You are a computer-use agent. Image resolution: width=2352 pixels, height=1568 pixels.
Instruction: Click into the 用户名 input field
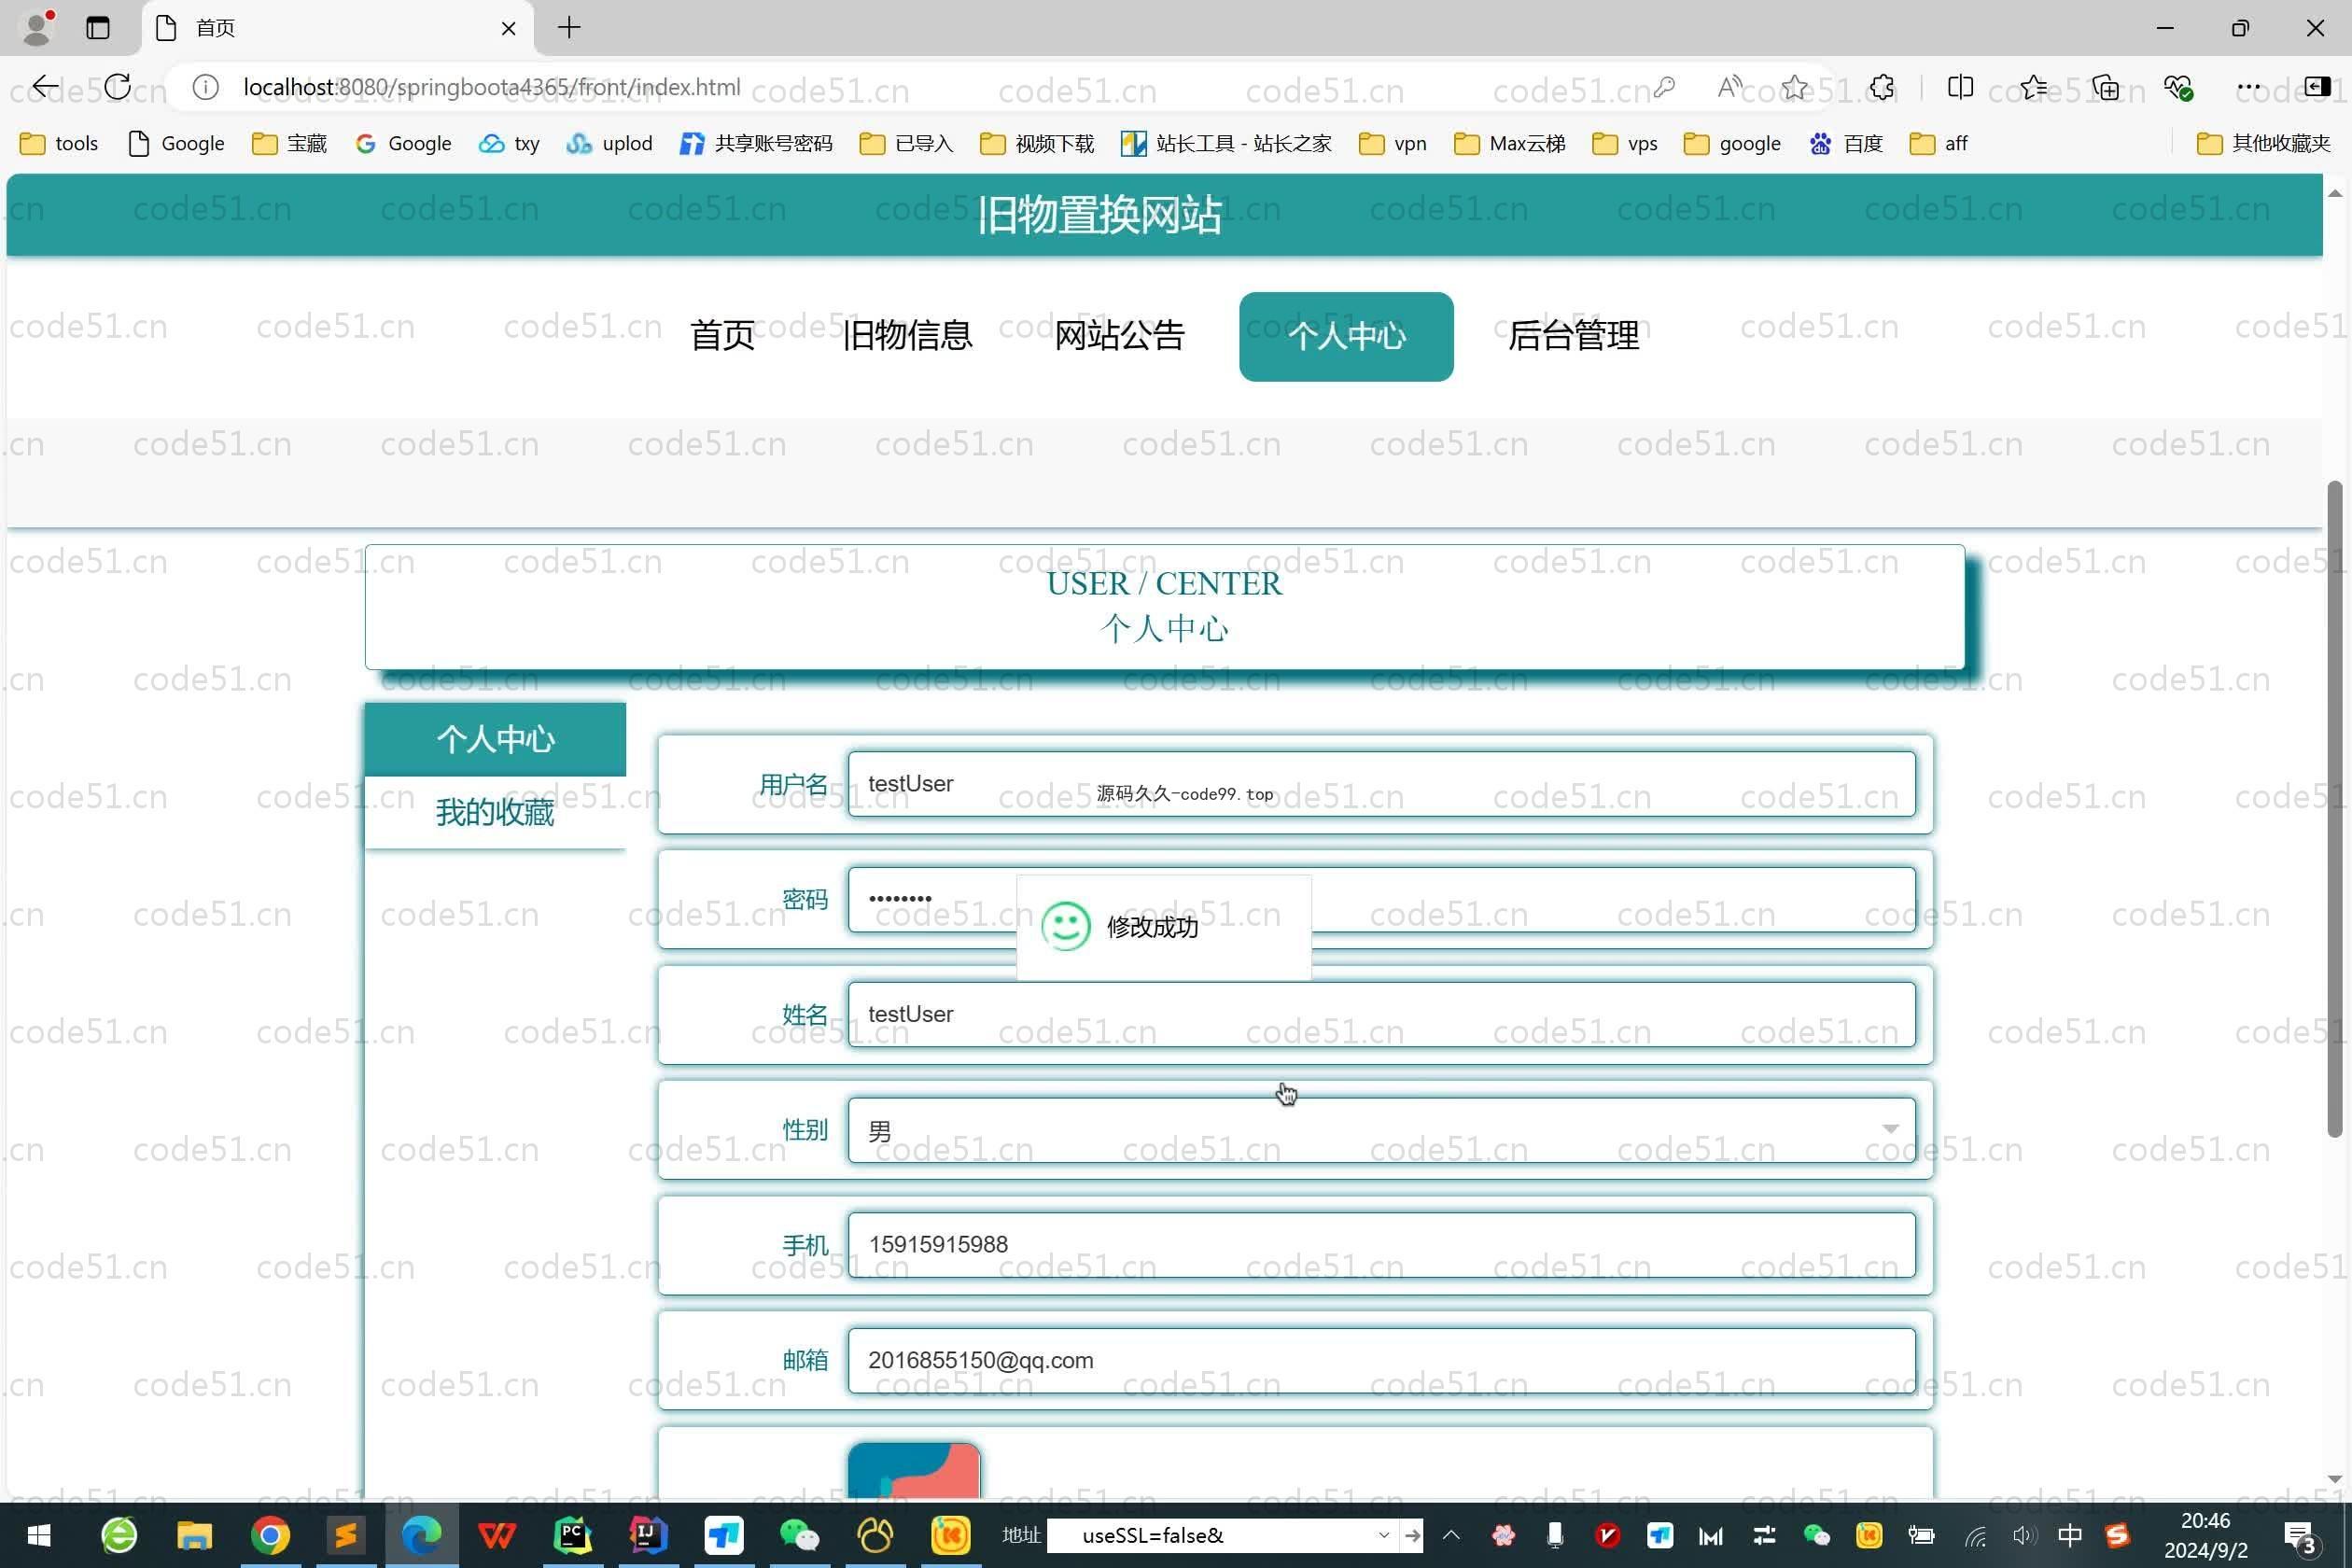(1381, 784)
